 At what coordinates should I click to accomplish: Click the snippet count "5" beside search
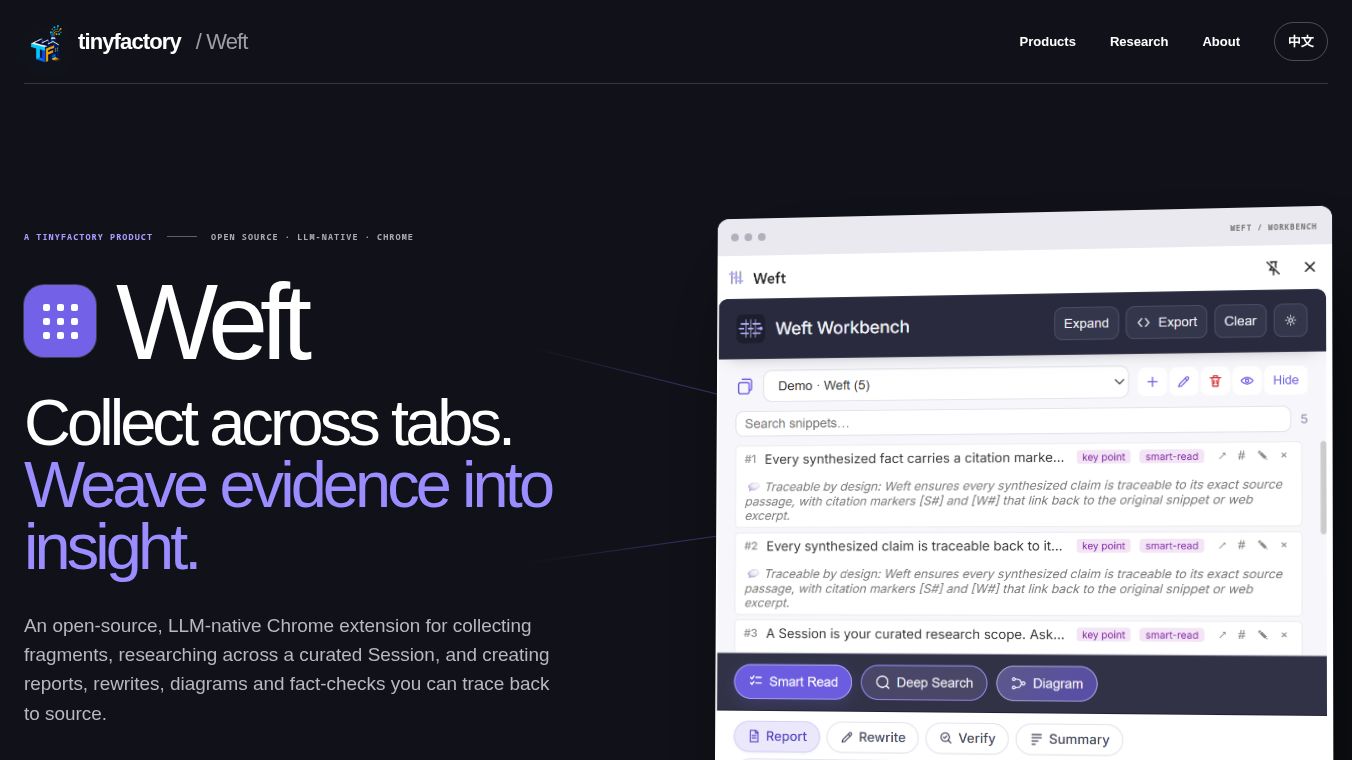pos(1304,419)
